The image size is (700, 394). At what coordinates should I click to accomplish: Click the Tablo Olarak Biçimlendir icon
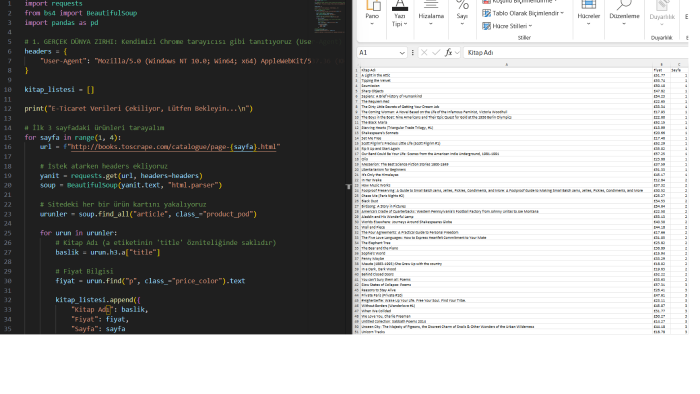click(x=486, y=13)
